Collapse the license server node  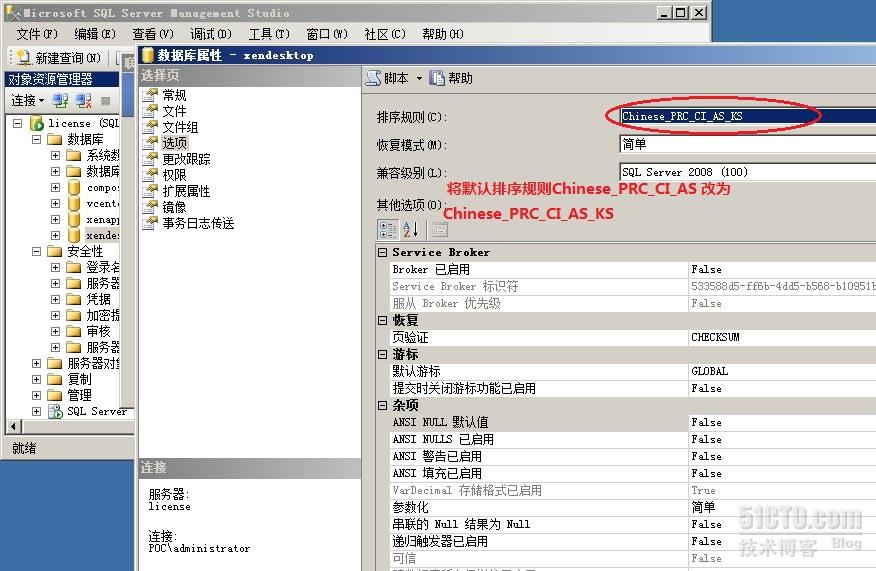point(18,123)
